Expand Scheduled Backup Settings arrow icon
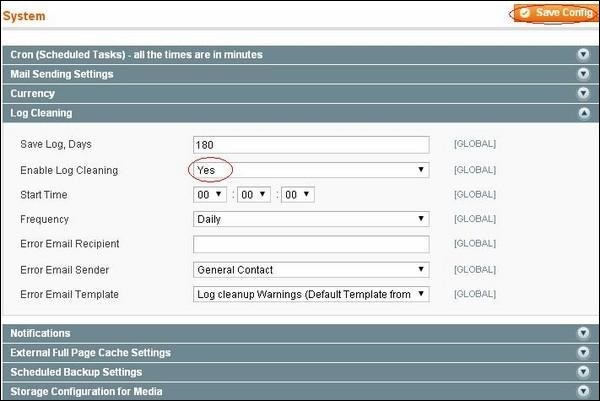This screenshot has width=600, height=401. click(x=583, y=372)
